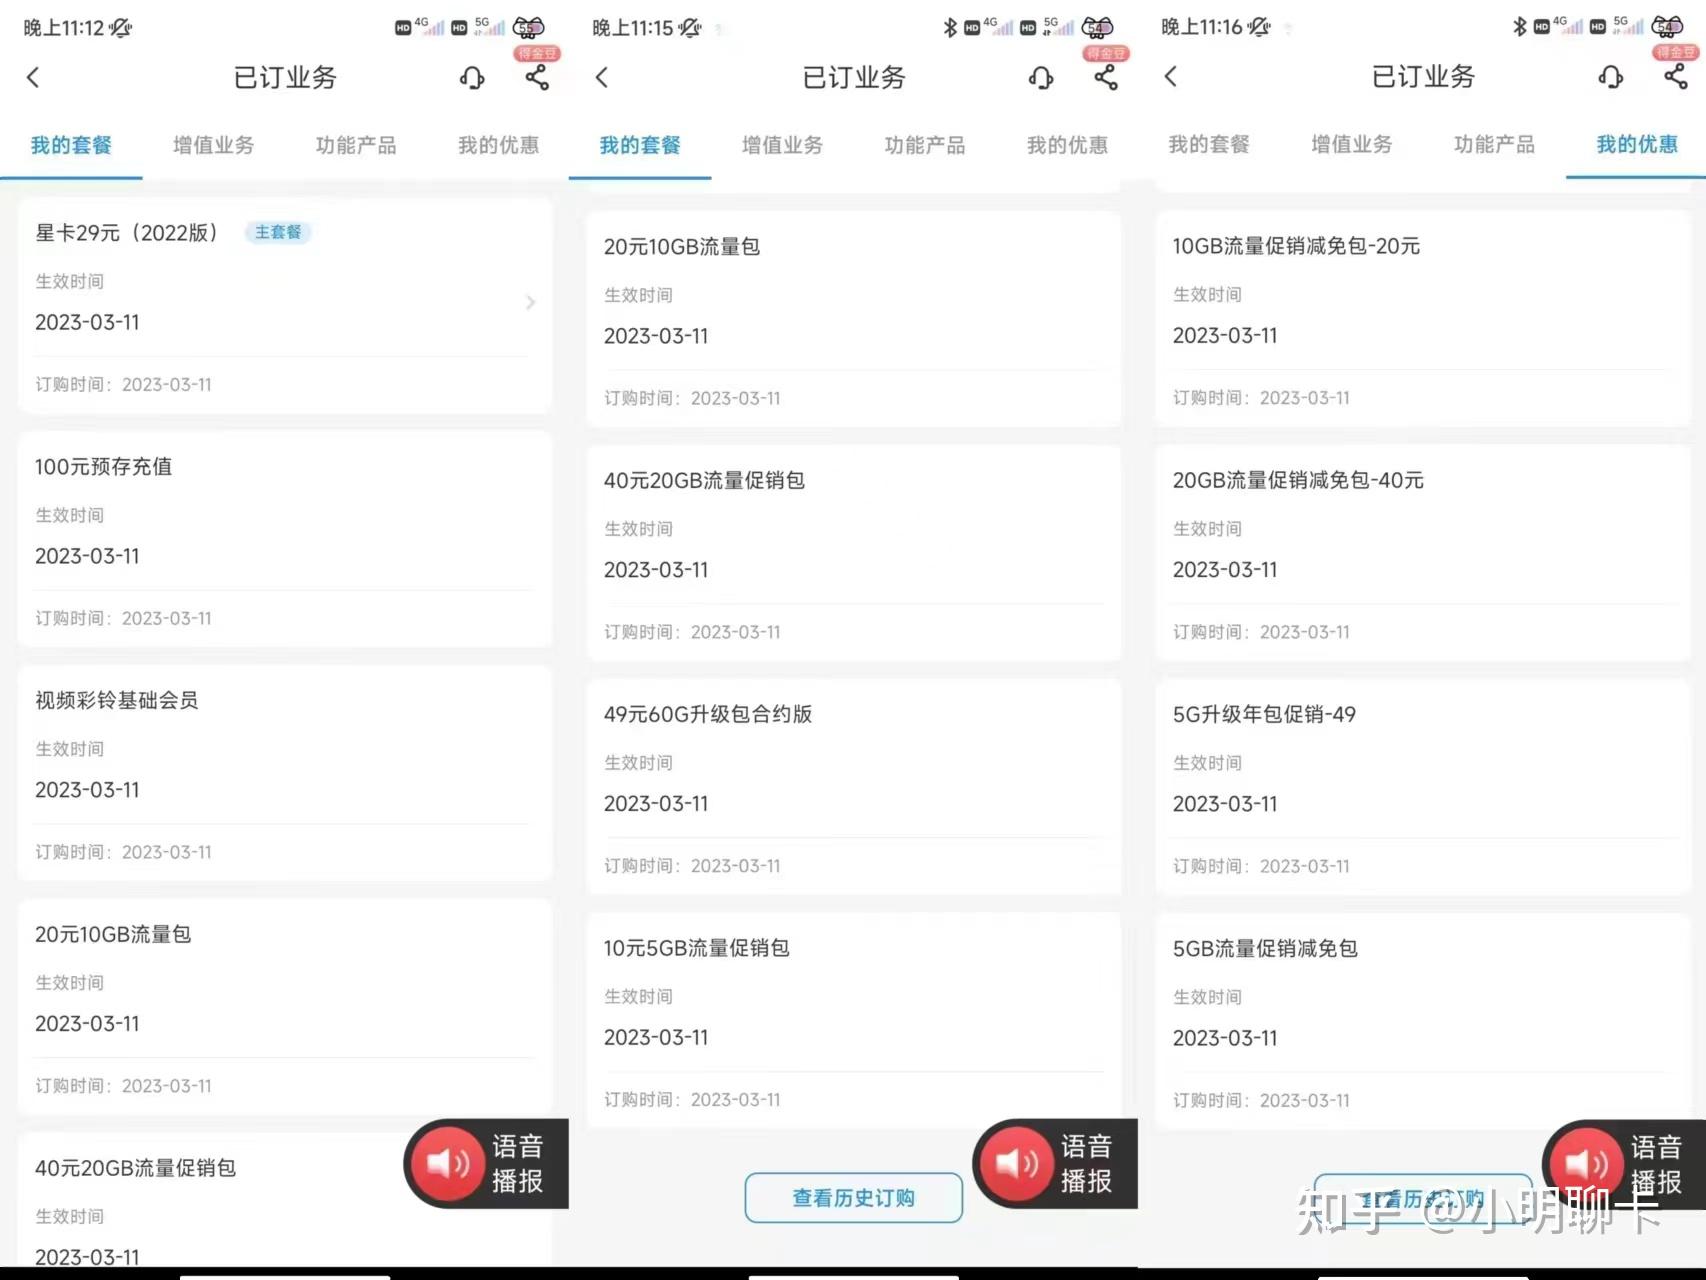Tap 查看历史订购 button on 11:15 screen
1706x1280 pixels.
click(x=854, y=1198)
